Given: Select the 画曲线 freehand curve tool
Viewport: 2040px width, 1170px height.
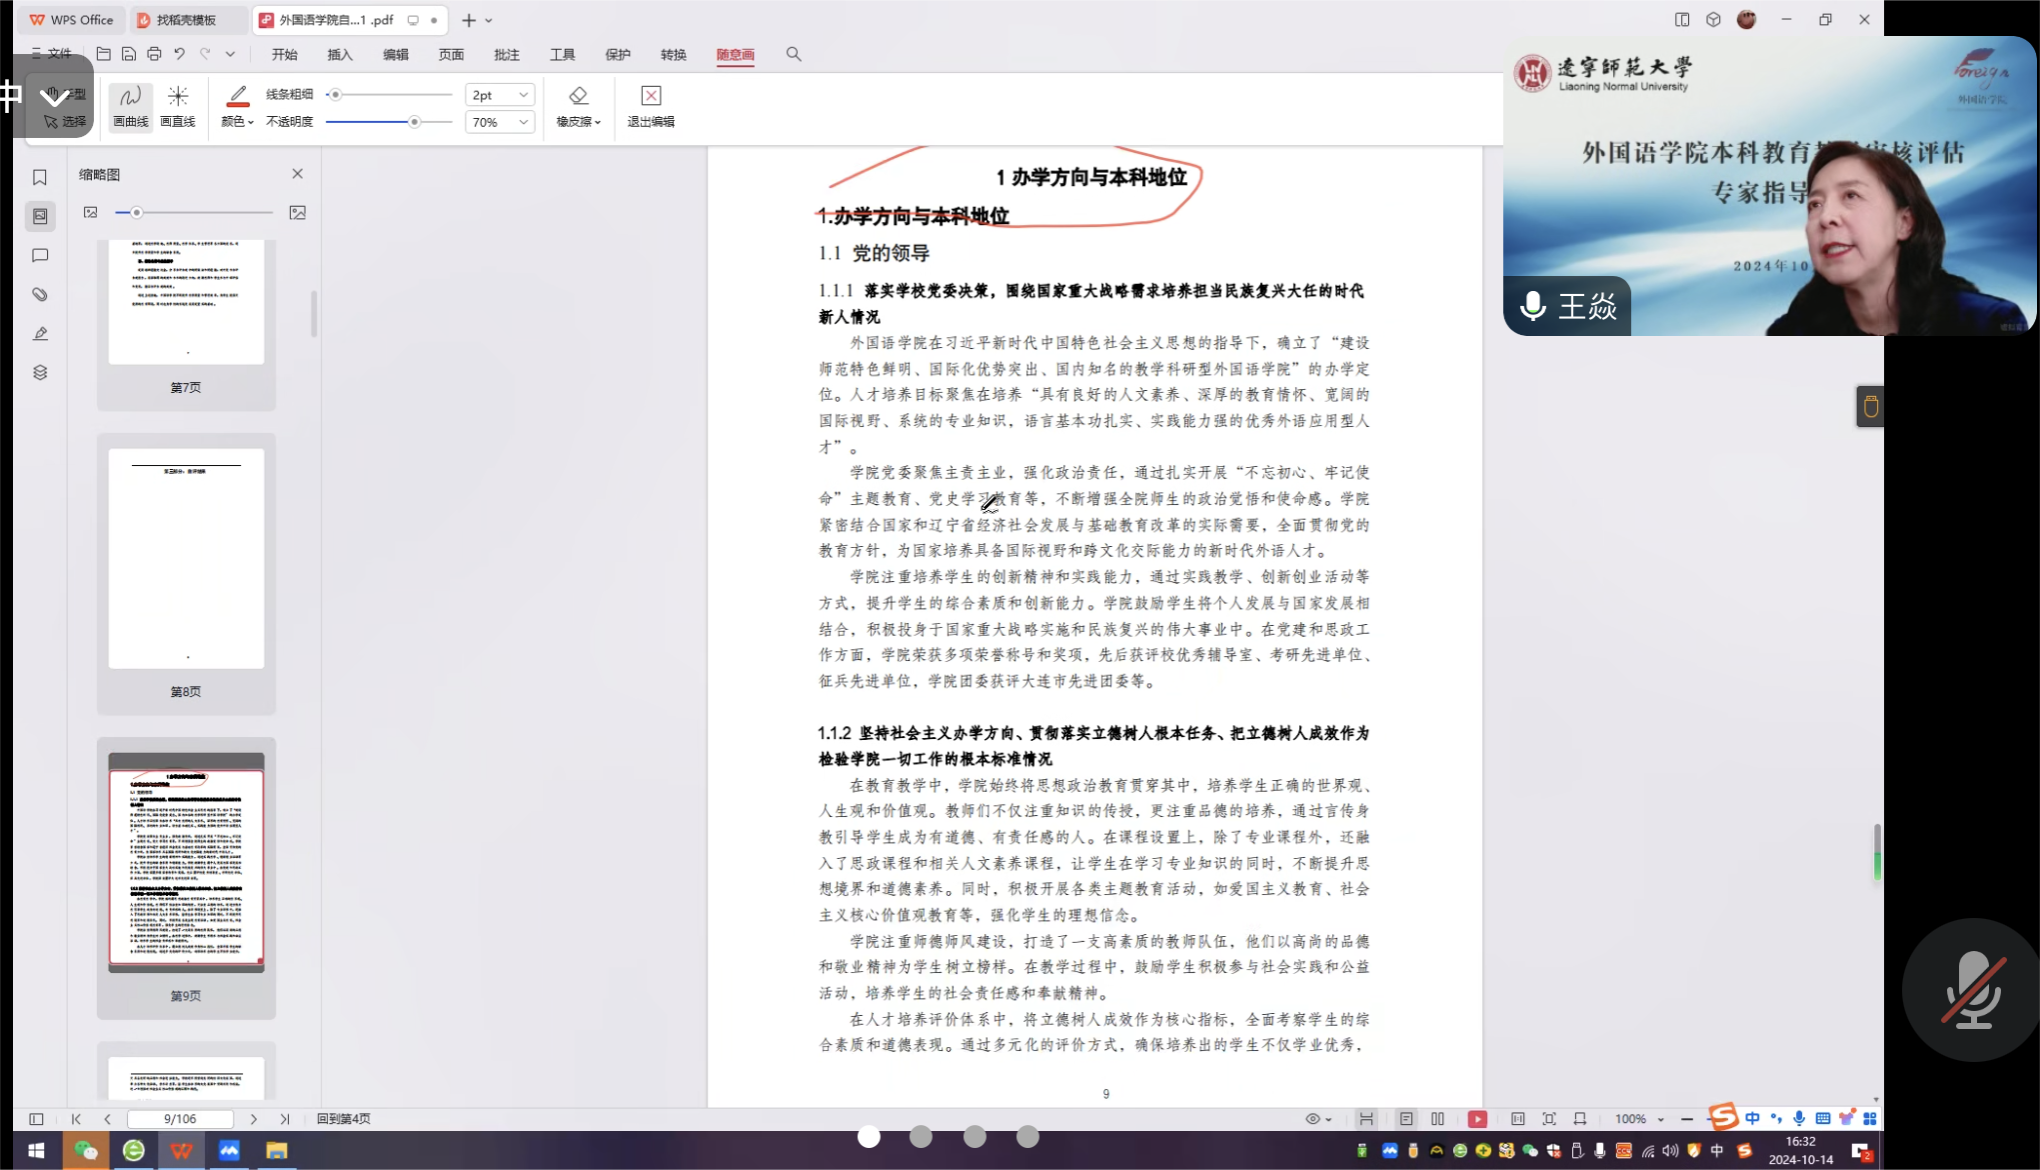Looking at the screenshot, I should (x=130, y=106).
